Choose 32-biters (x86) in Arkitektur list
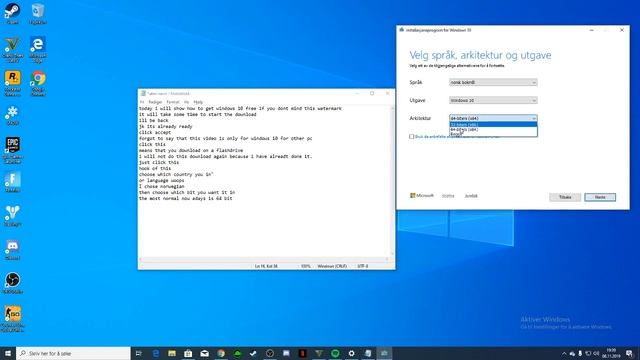This screenshot has height=360, width=640. click(493, 124)
